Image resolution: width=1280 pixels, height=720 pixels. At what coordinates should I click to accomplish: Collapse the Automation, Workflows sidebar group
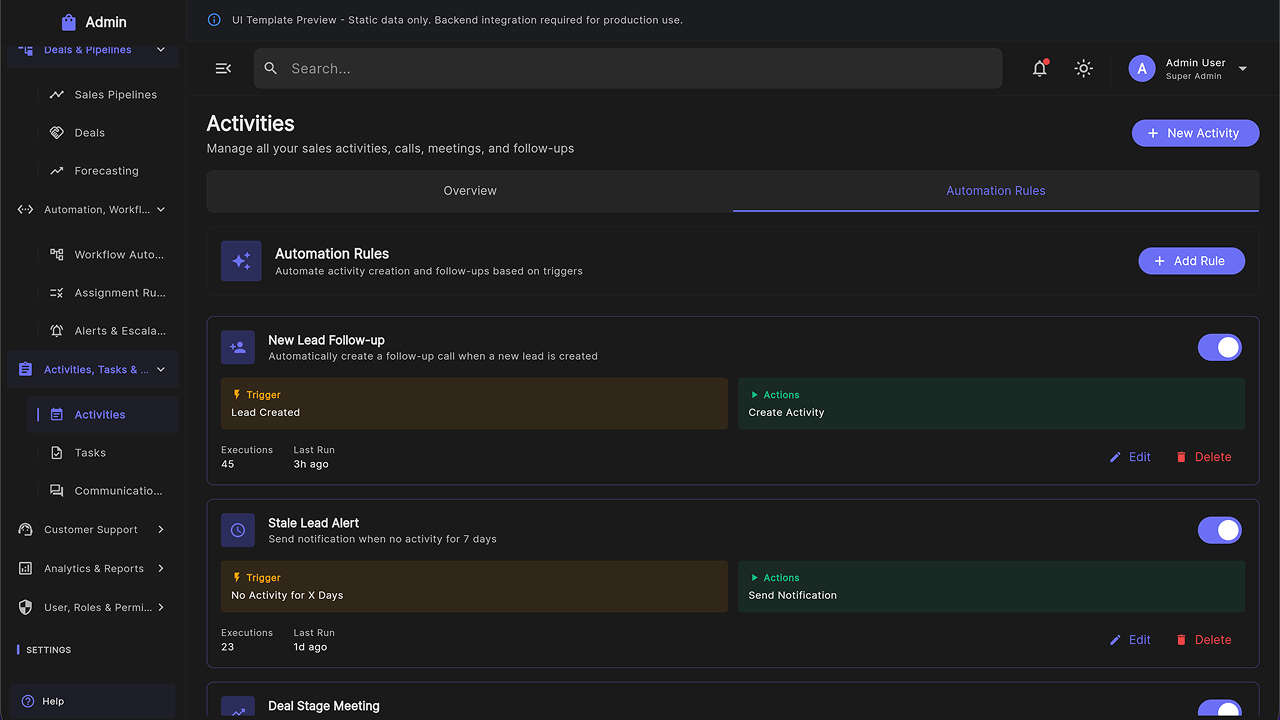[161, 210]
